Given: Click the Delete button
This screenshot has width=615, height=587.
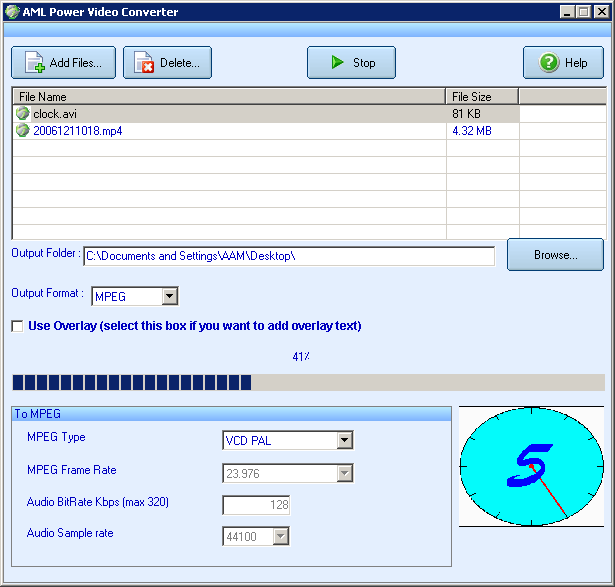Looking at the screenshot, I should point(167,63).
